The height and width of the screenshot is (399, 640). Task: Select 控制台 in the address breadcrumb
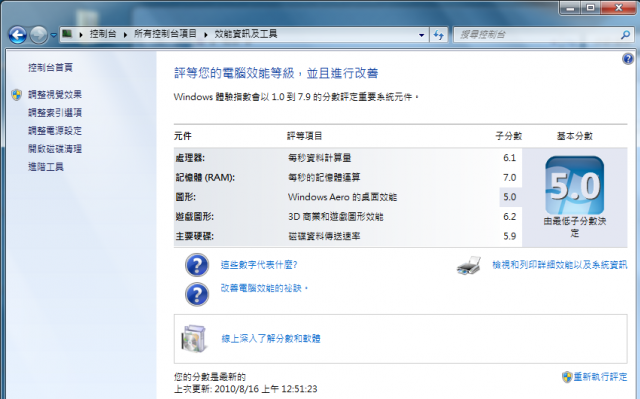pos(103,34)
